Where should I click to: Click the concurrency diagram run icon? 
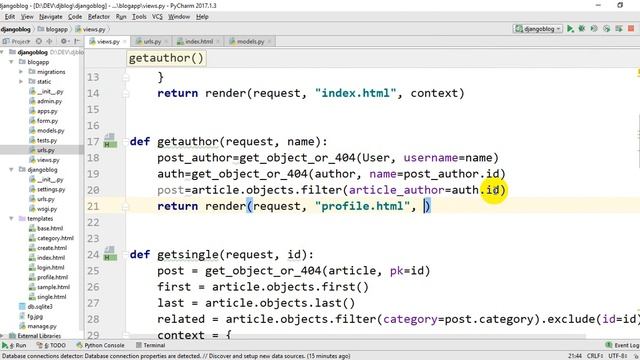click(619, 29)
